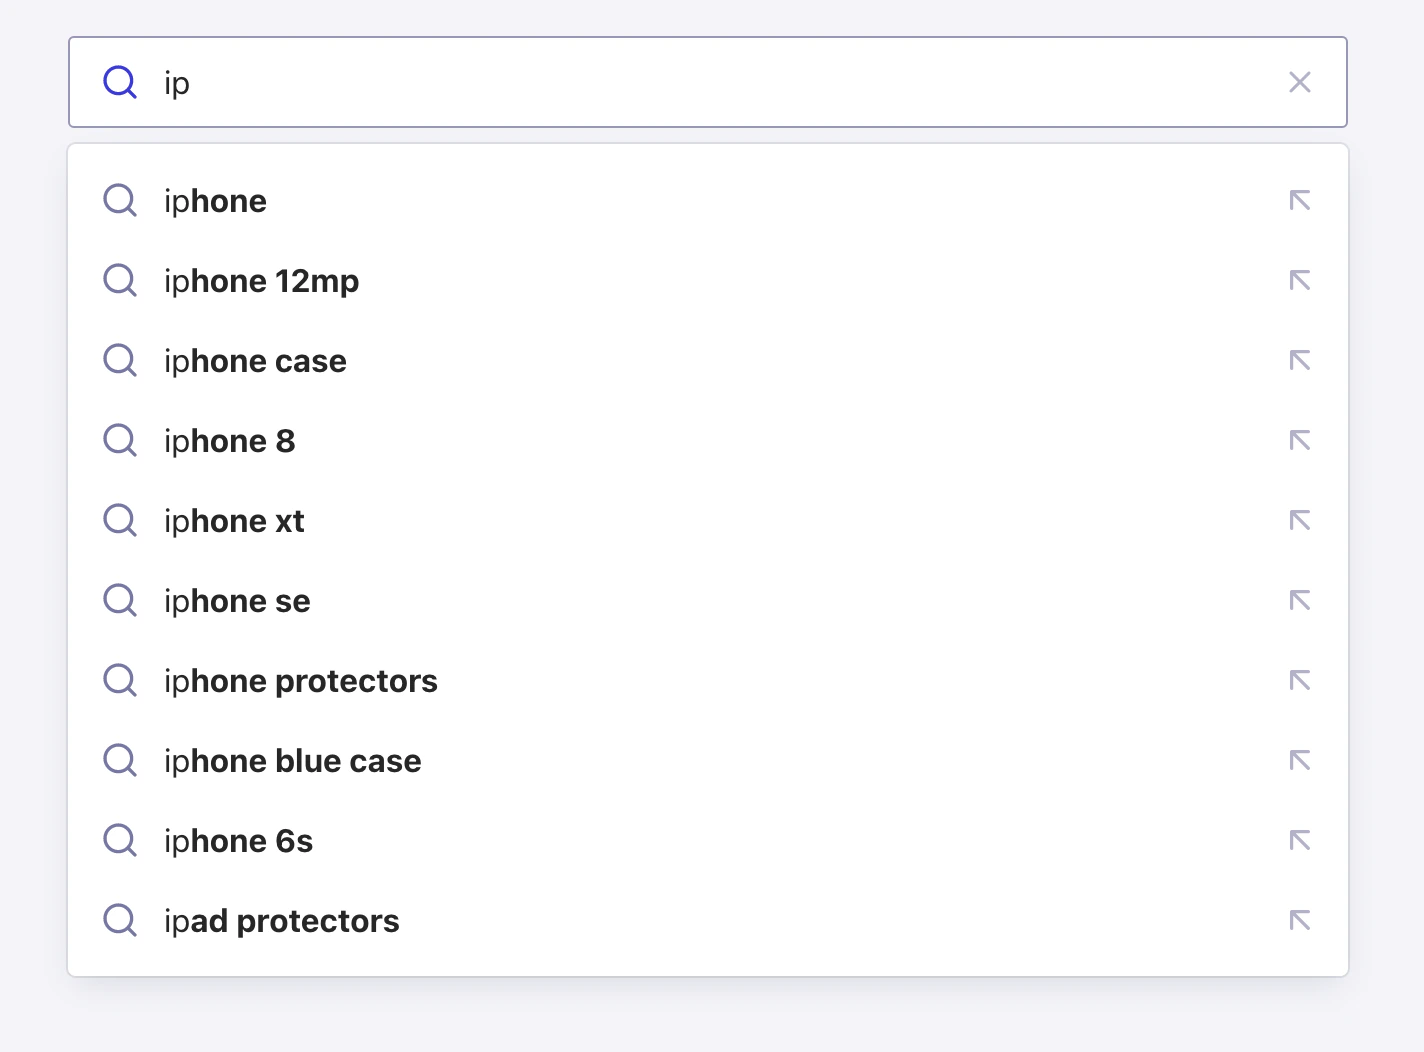Click the magnifier icon beside "iphone case"

119,360
